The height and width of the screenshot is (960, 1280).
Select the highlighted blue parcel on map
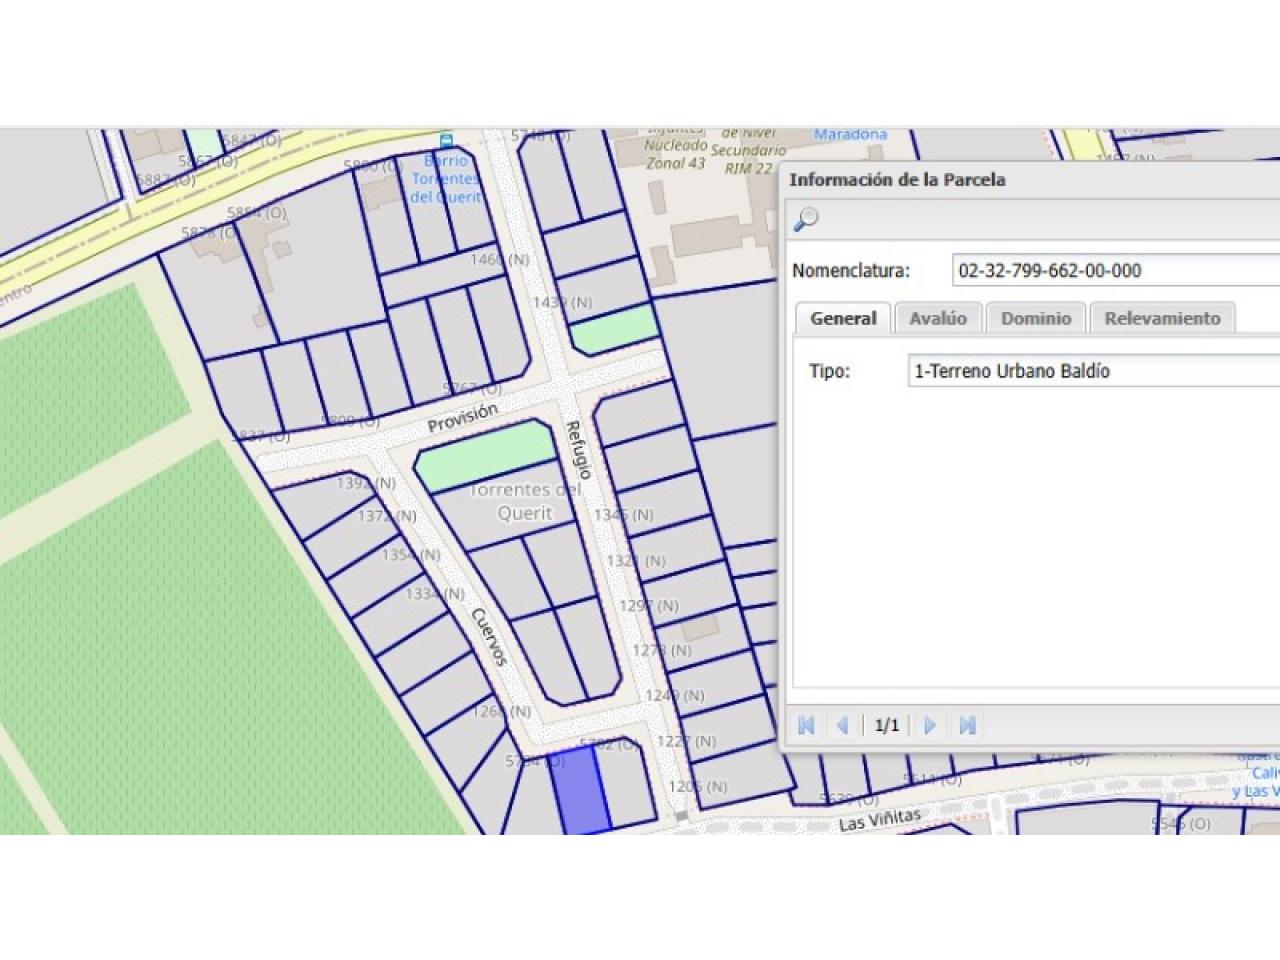580,790
